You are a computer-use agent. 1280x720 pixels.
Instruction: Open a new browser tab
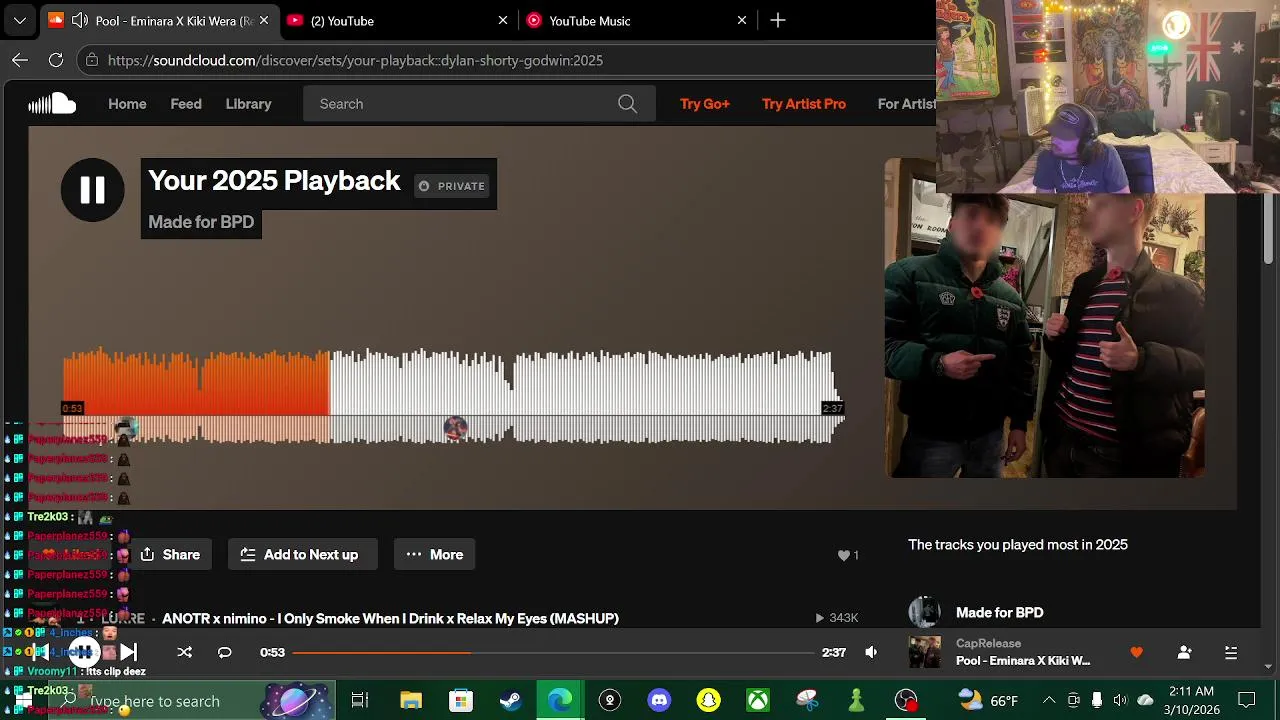click(778, 20)
